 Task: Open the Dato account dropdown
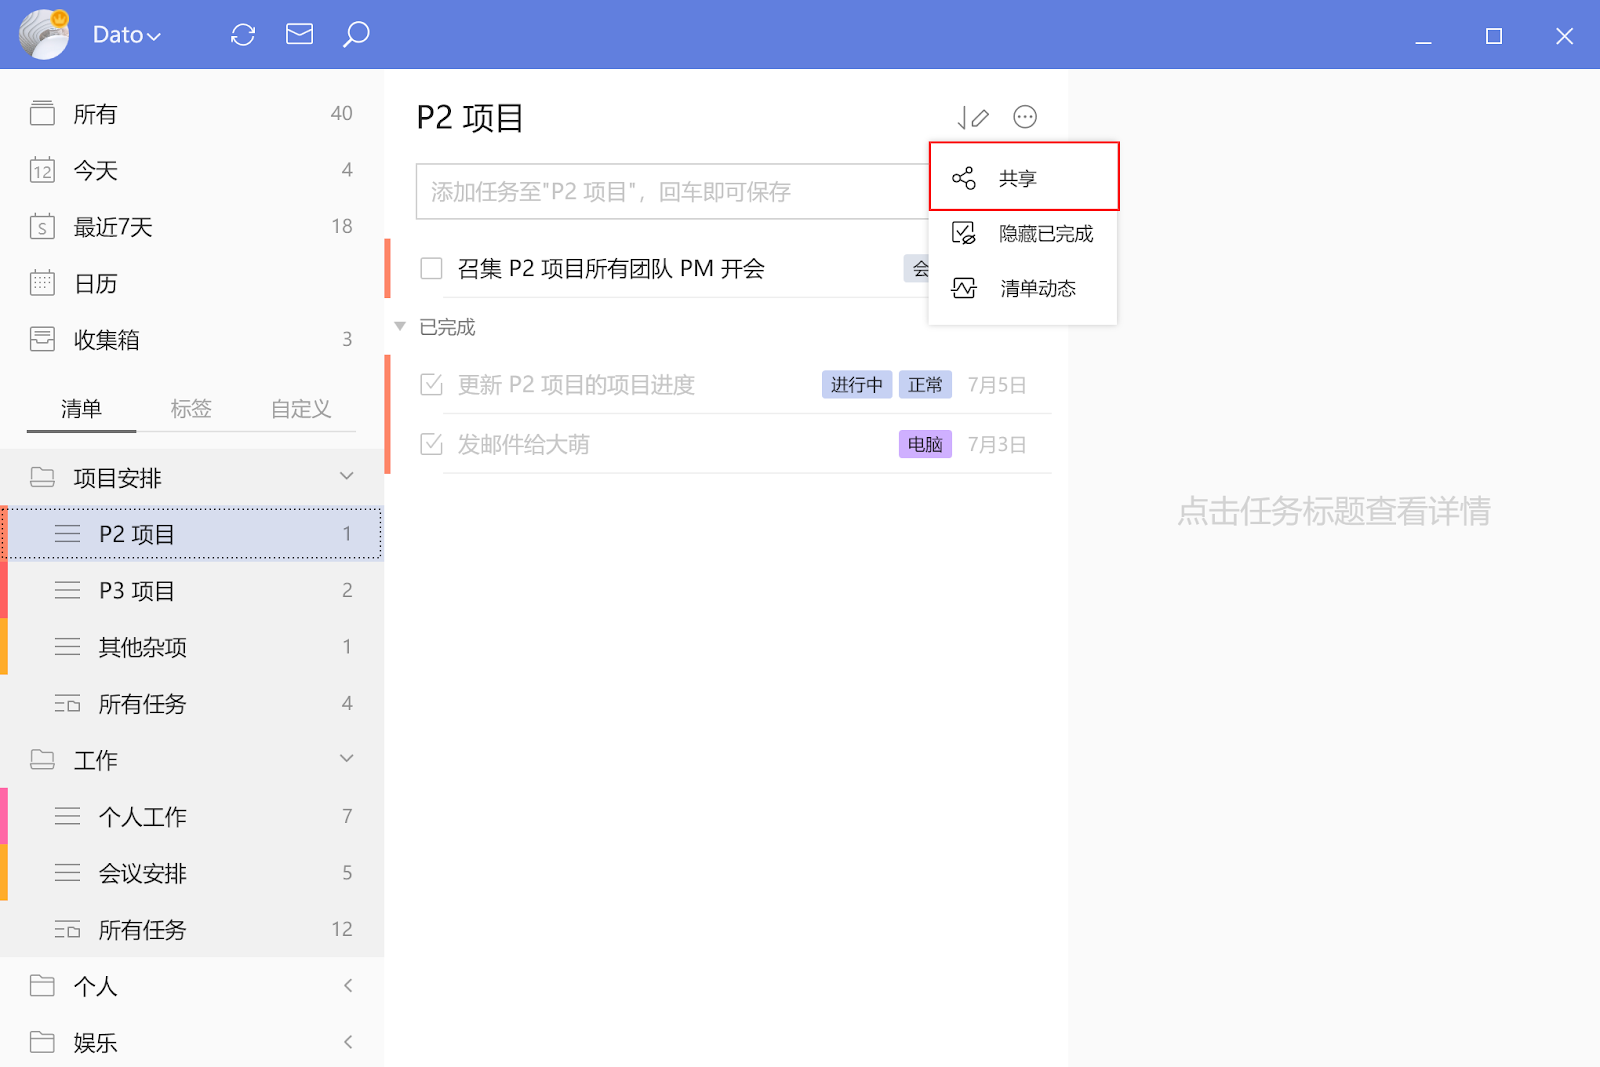click(127, 35)
